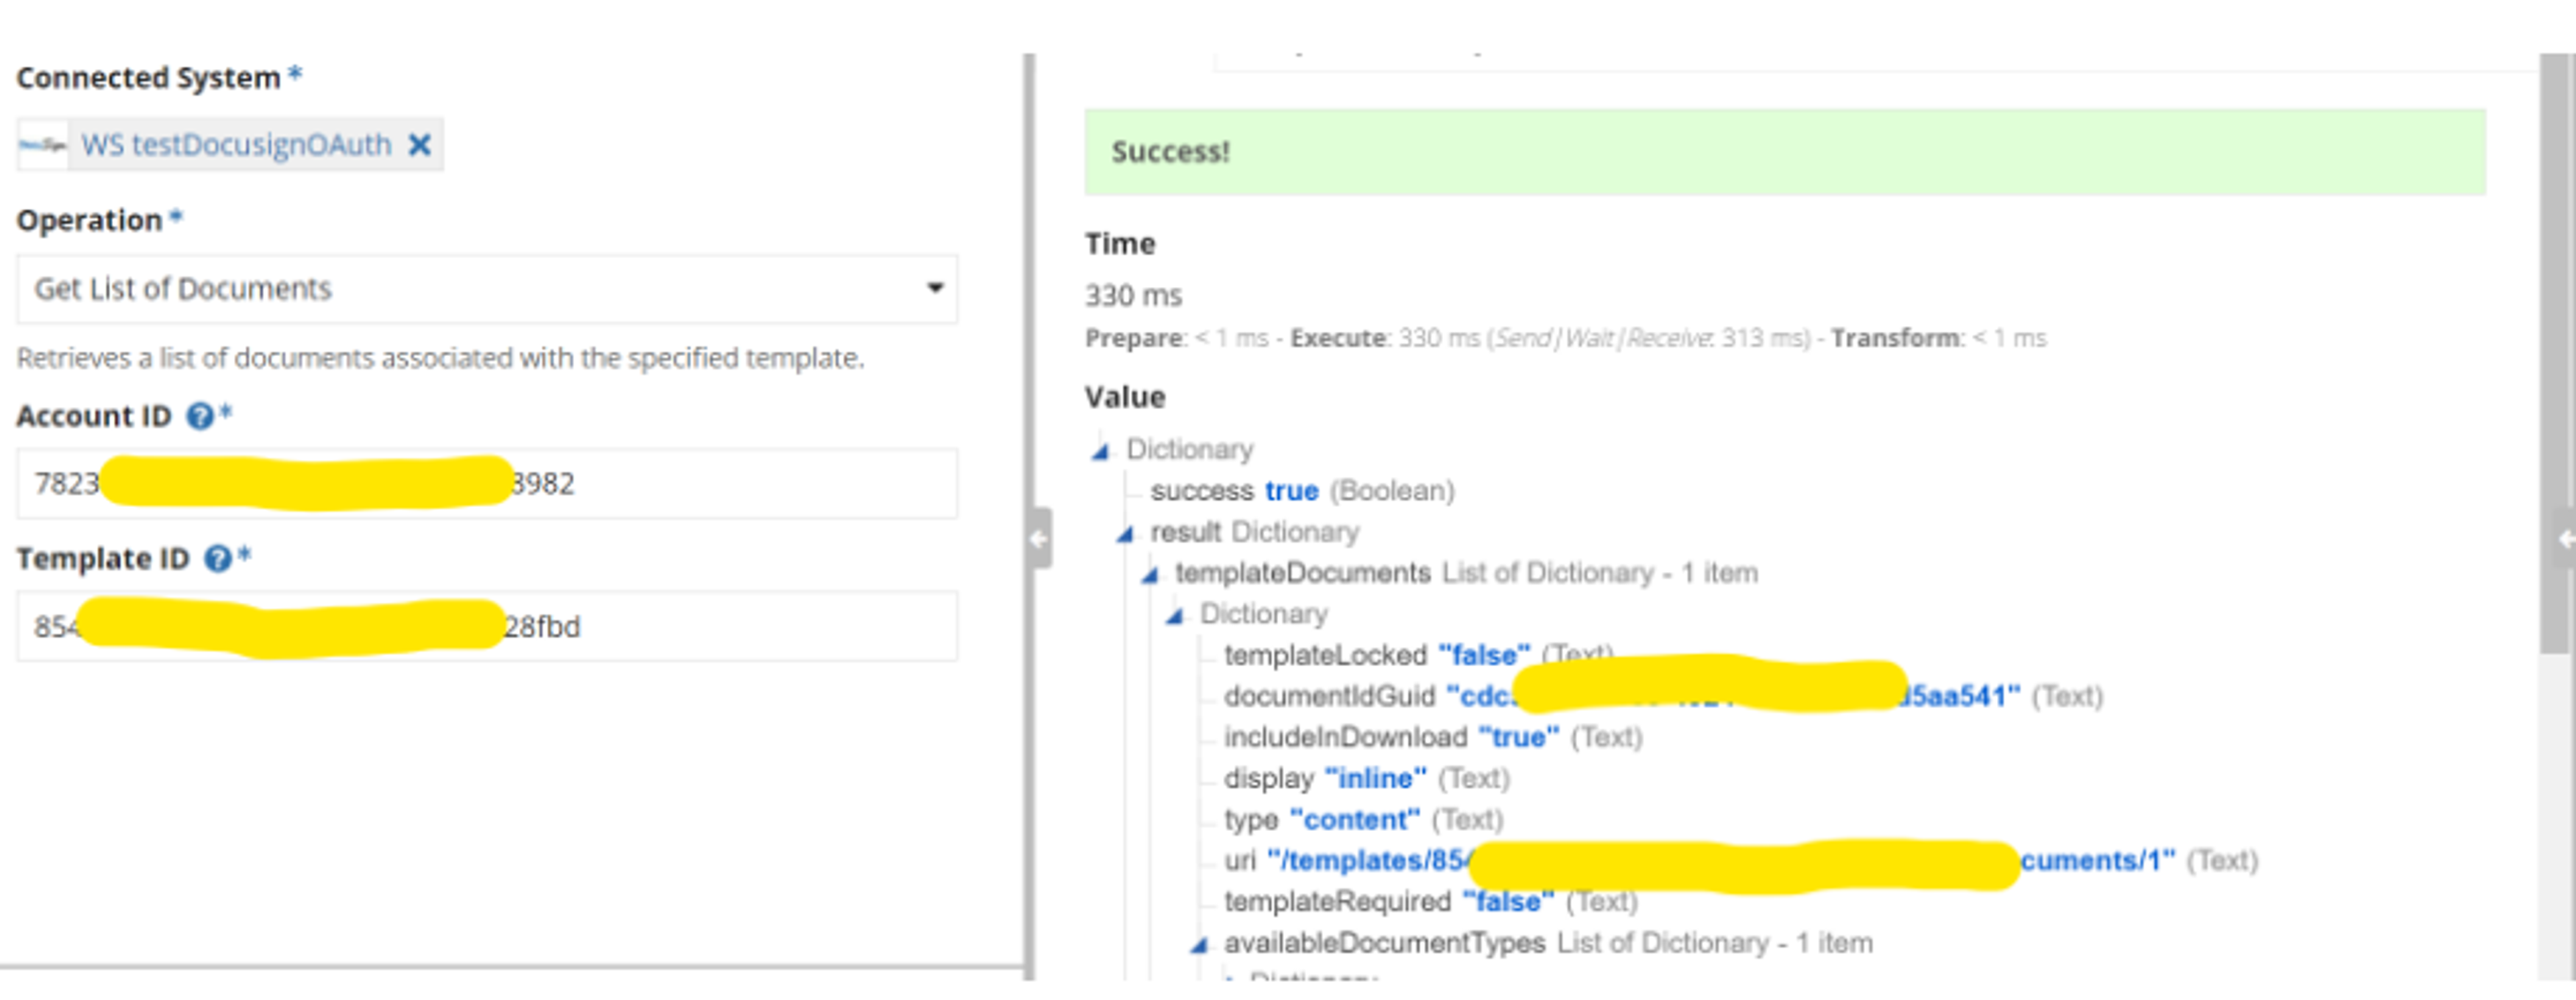Select the type "content" row
The image size is (2576, 1000).
[x=1363, y=820]
